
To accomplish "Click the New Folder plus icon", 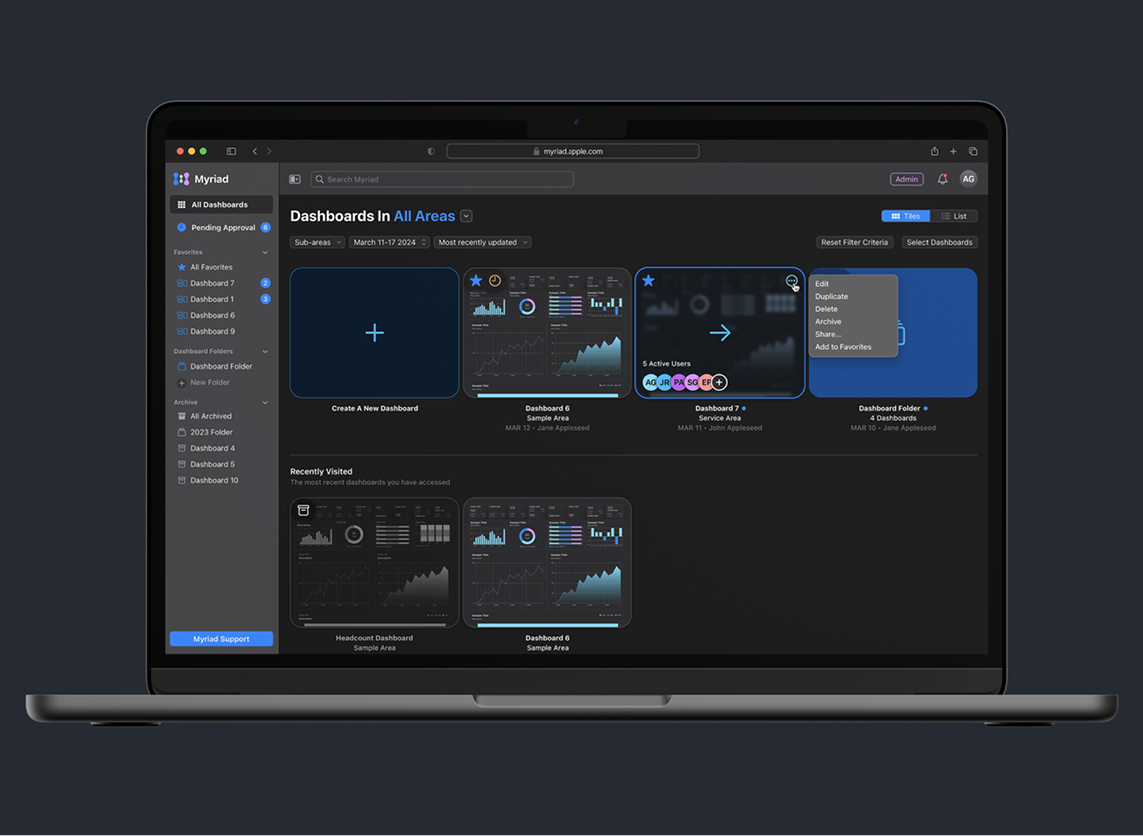I will 180,382.
